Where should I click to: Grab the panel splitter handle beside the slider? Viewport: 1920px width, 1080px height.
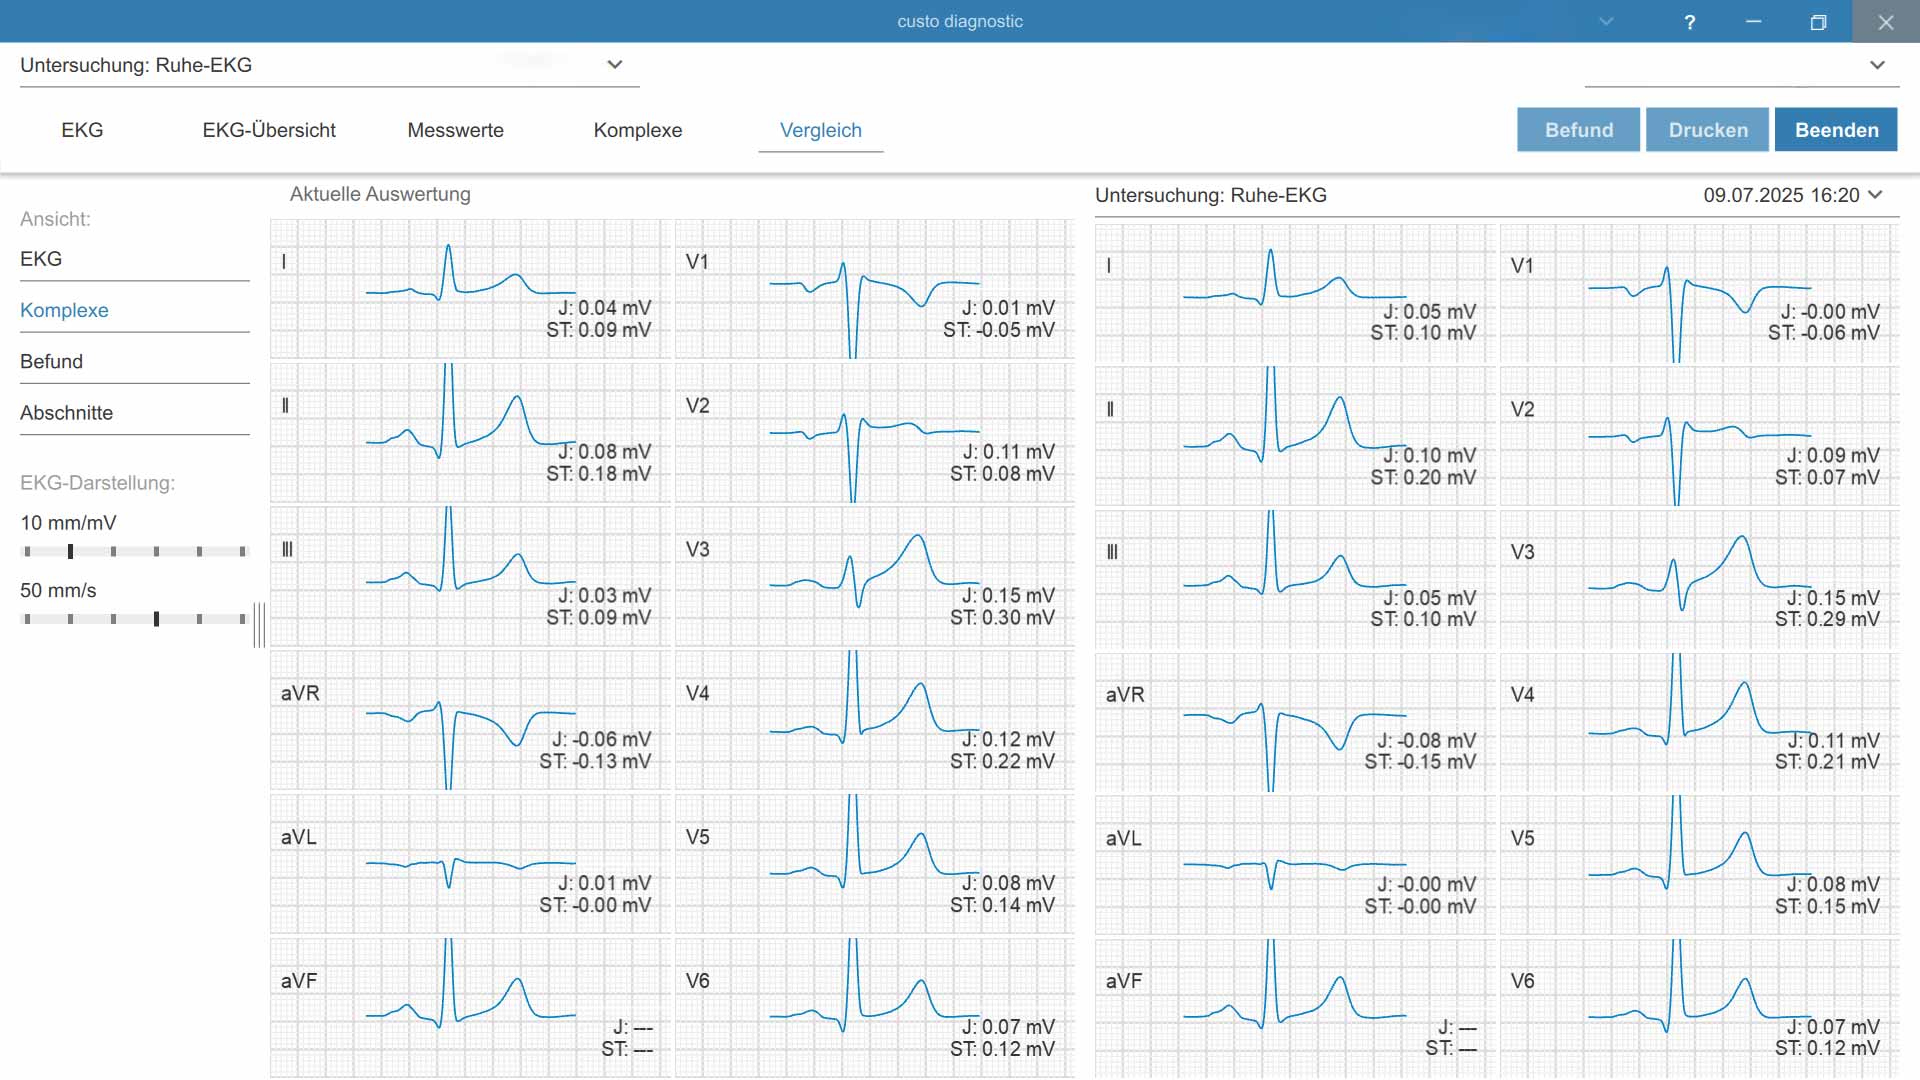[x=259, y=625]
